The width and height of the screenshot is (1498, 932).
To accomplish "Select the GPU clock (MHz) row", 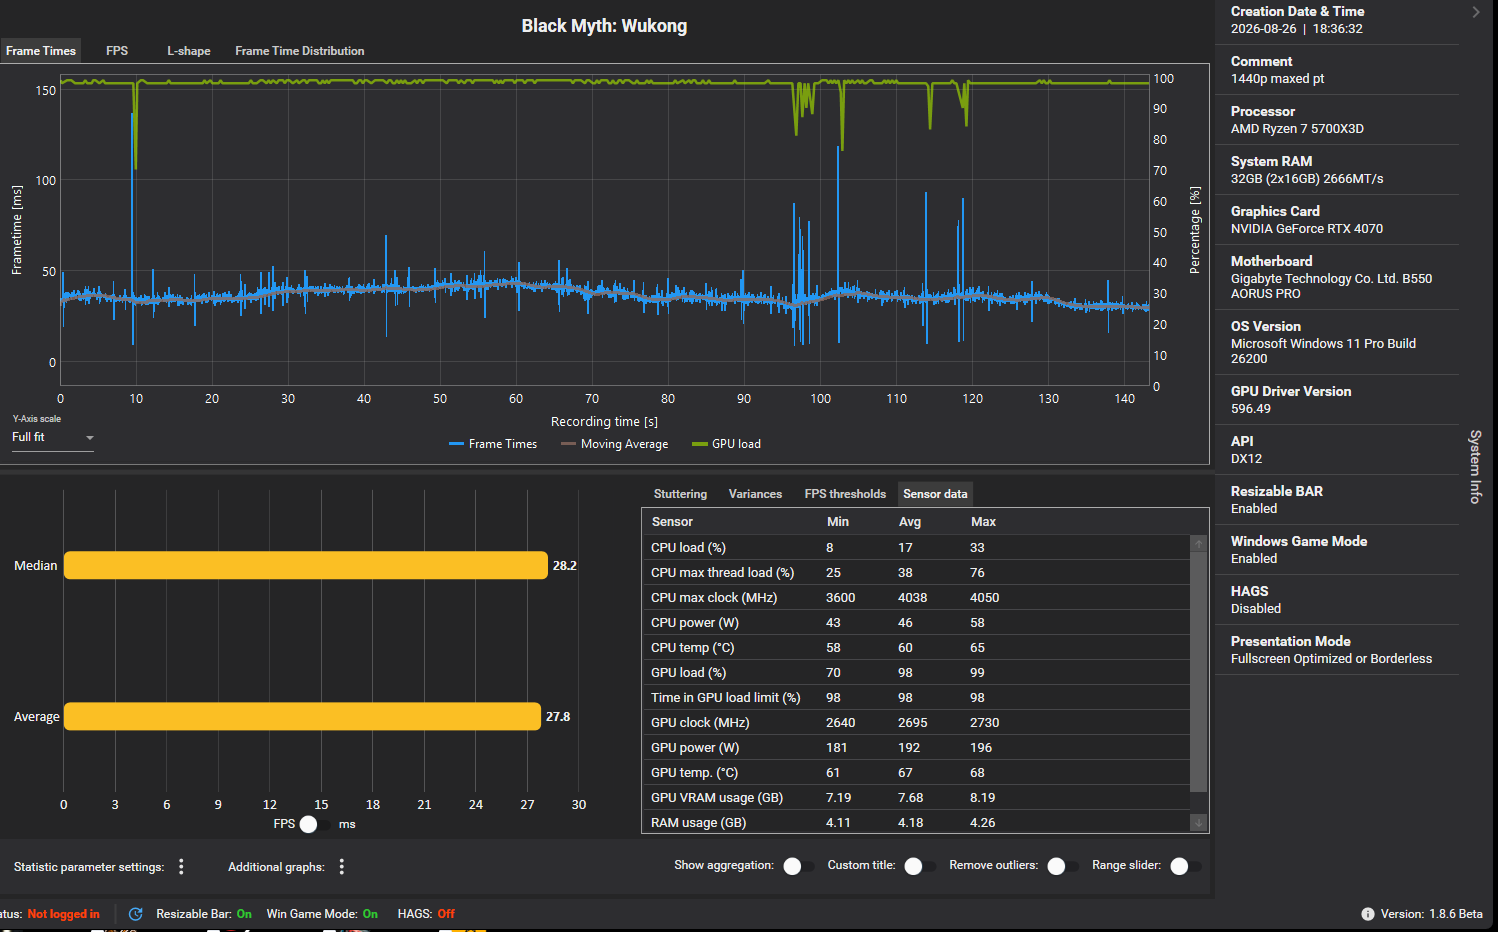I will coord(916,722).
